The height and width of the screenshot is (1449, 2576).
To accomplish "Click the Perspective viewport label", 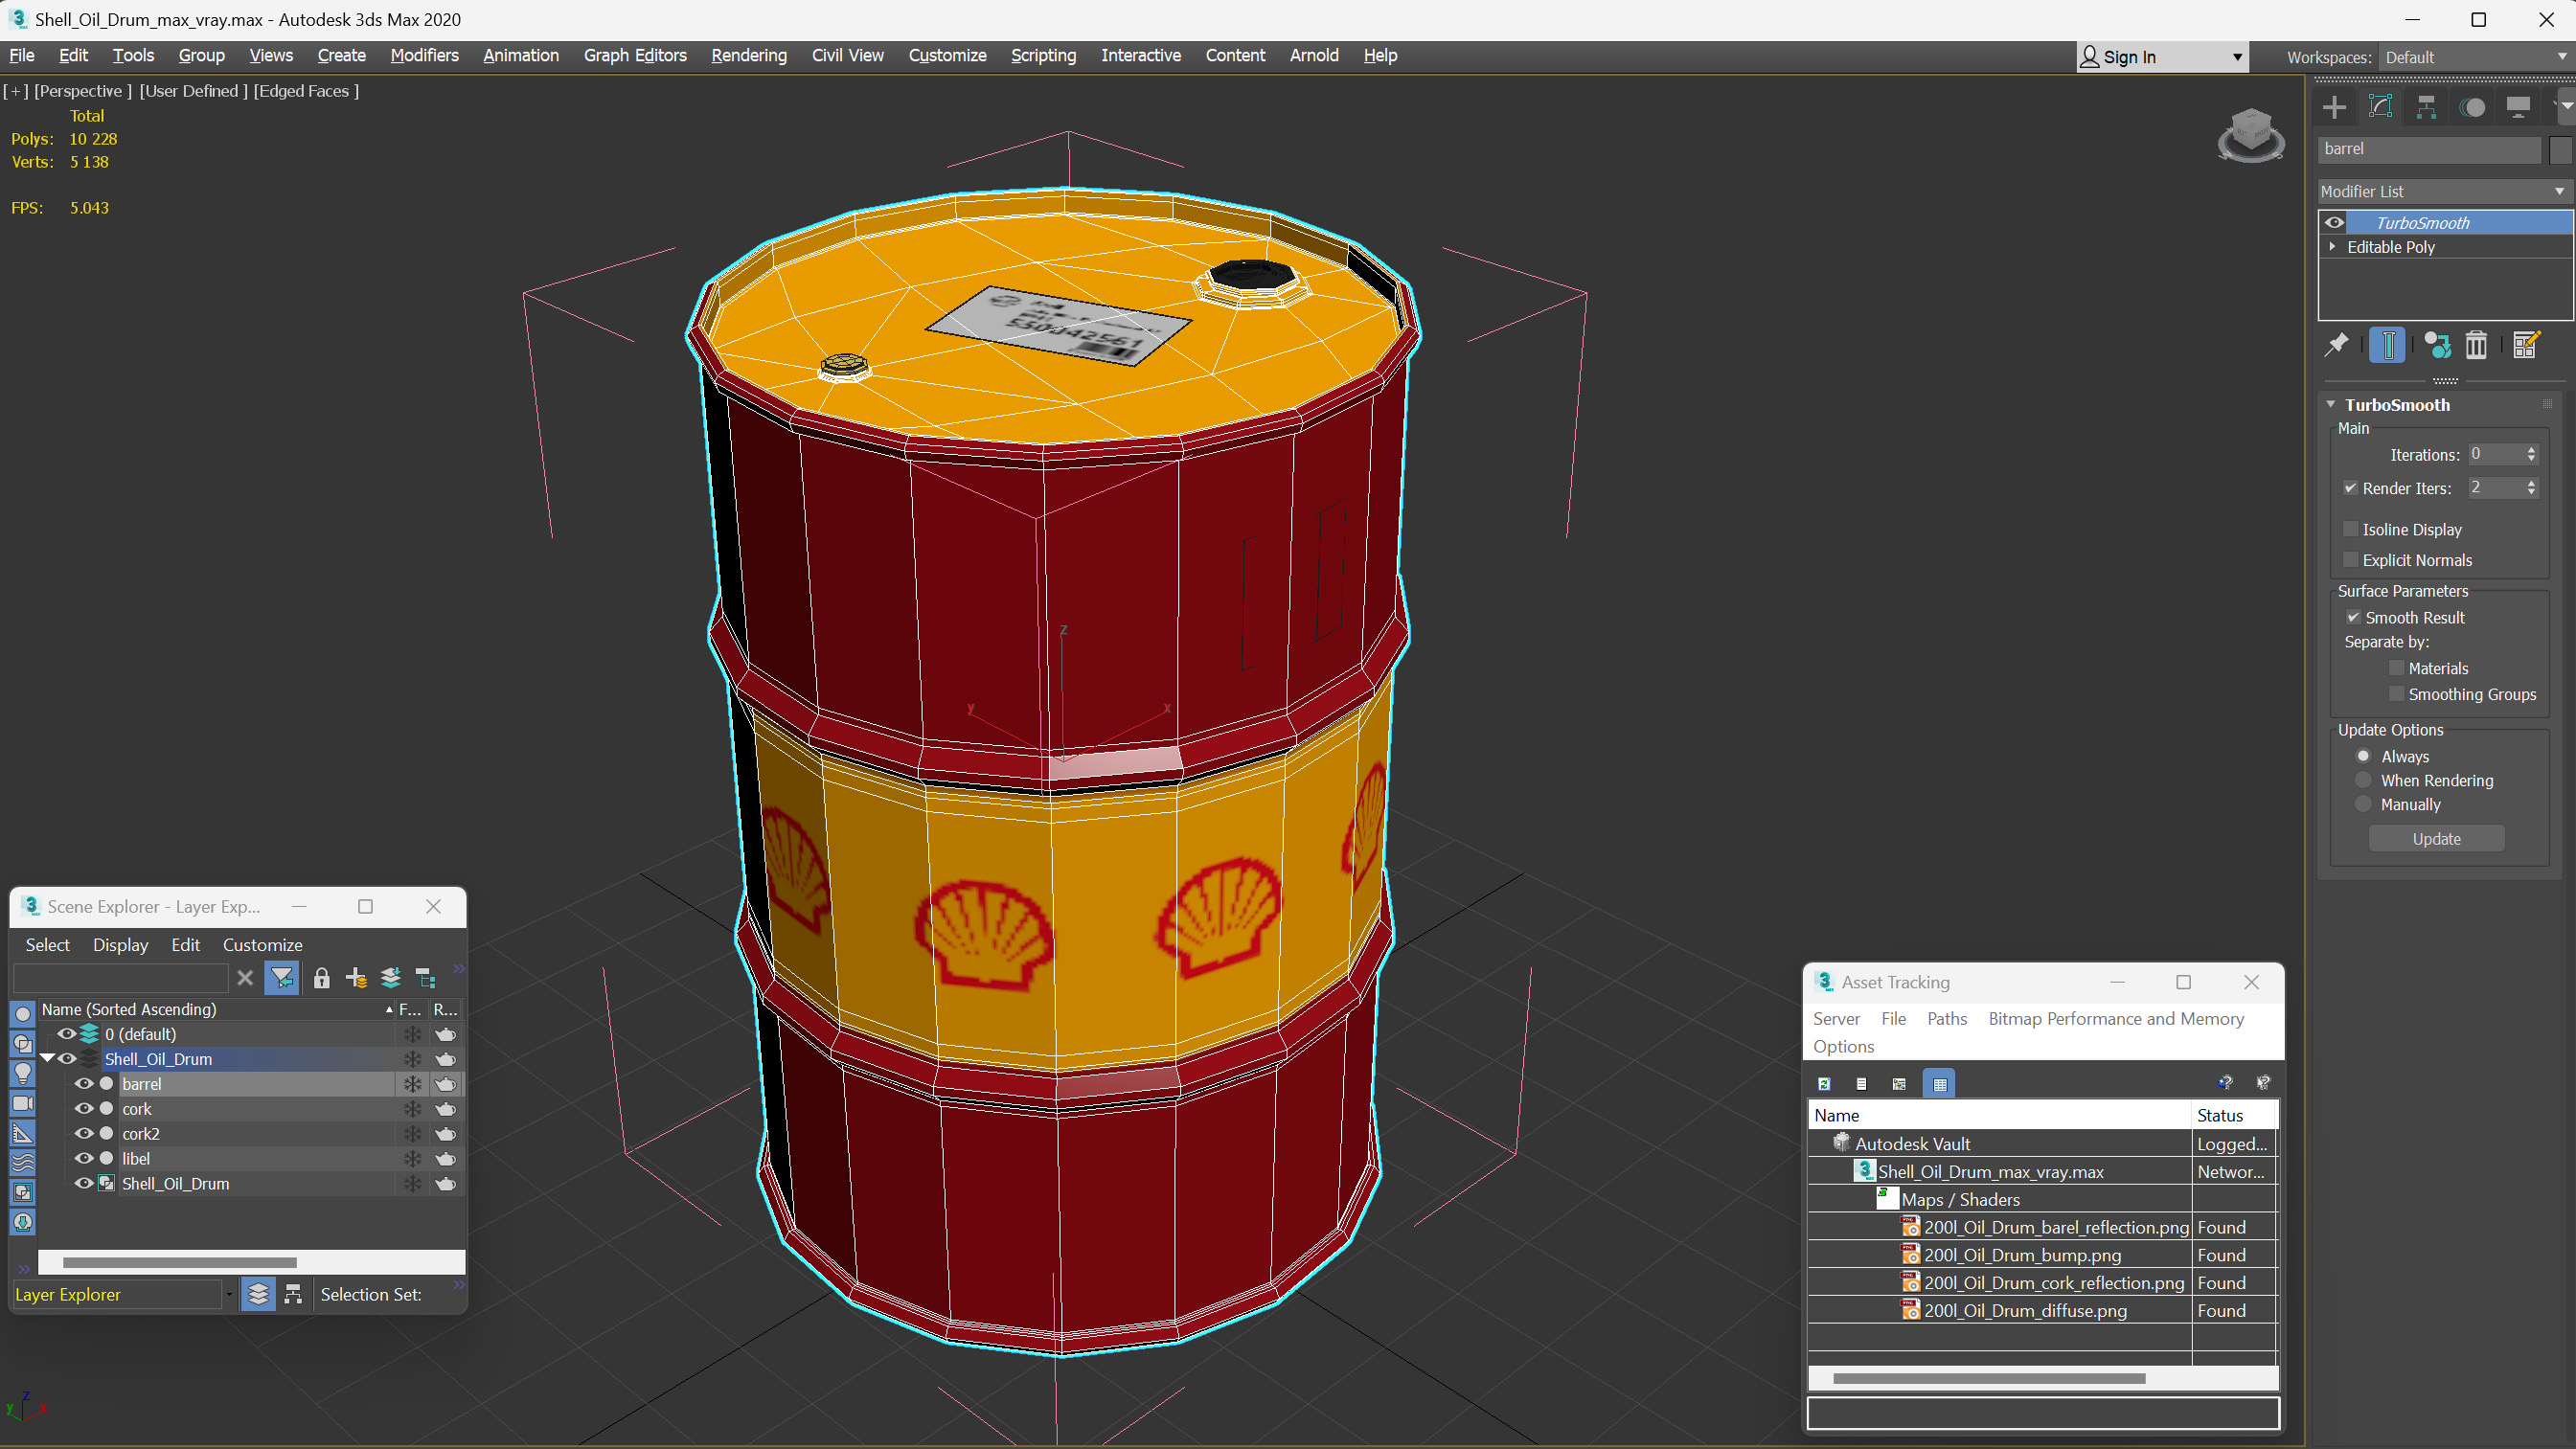I will (83, 91).
